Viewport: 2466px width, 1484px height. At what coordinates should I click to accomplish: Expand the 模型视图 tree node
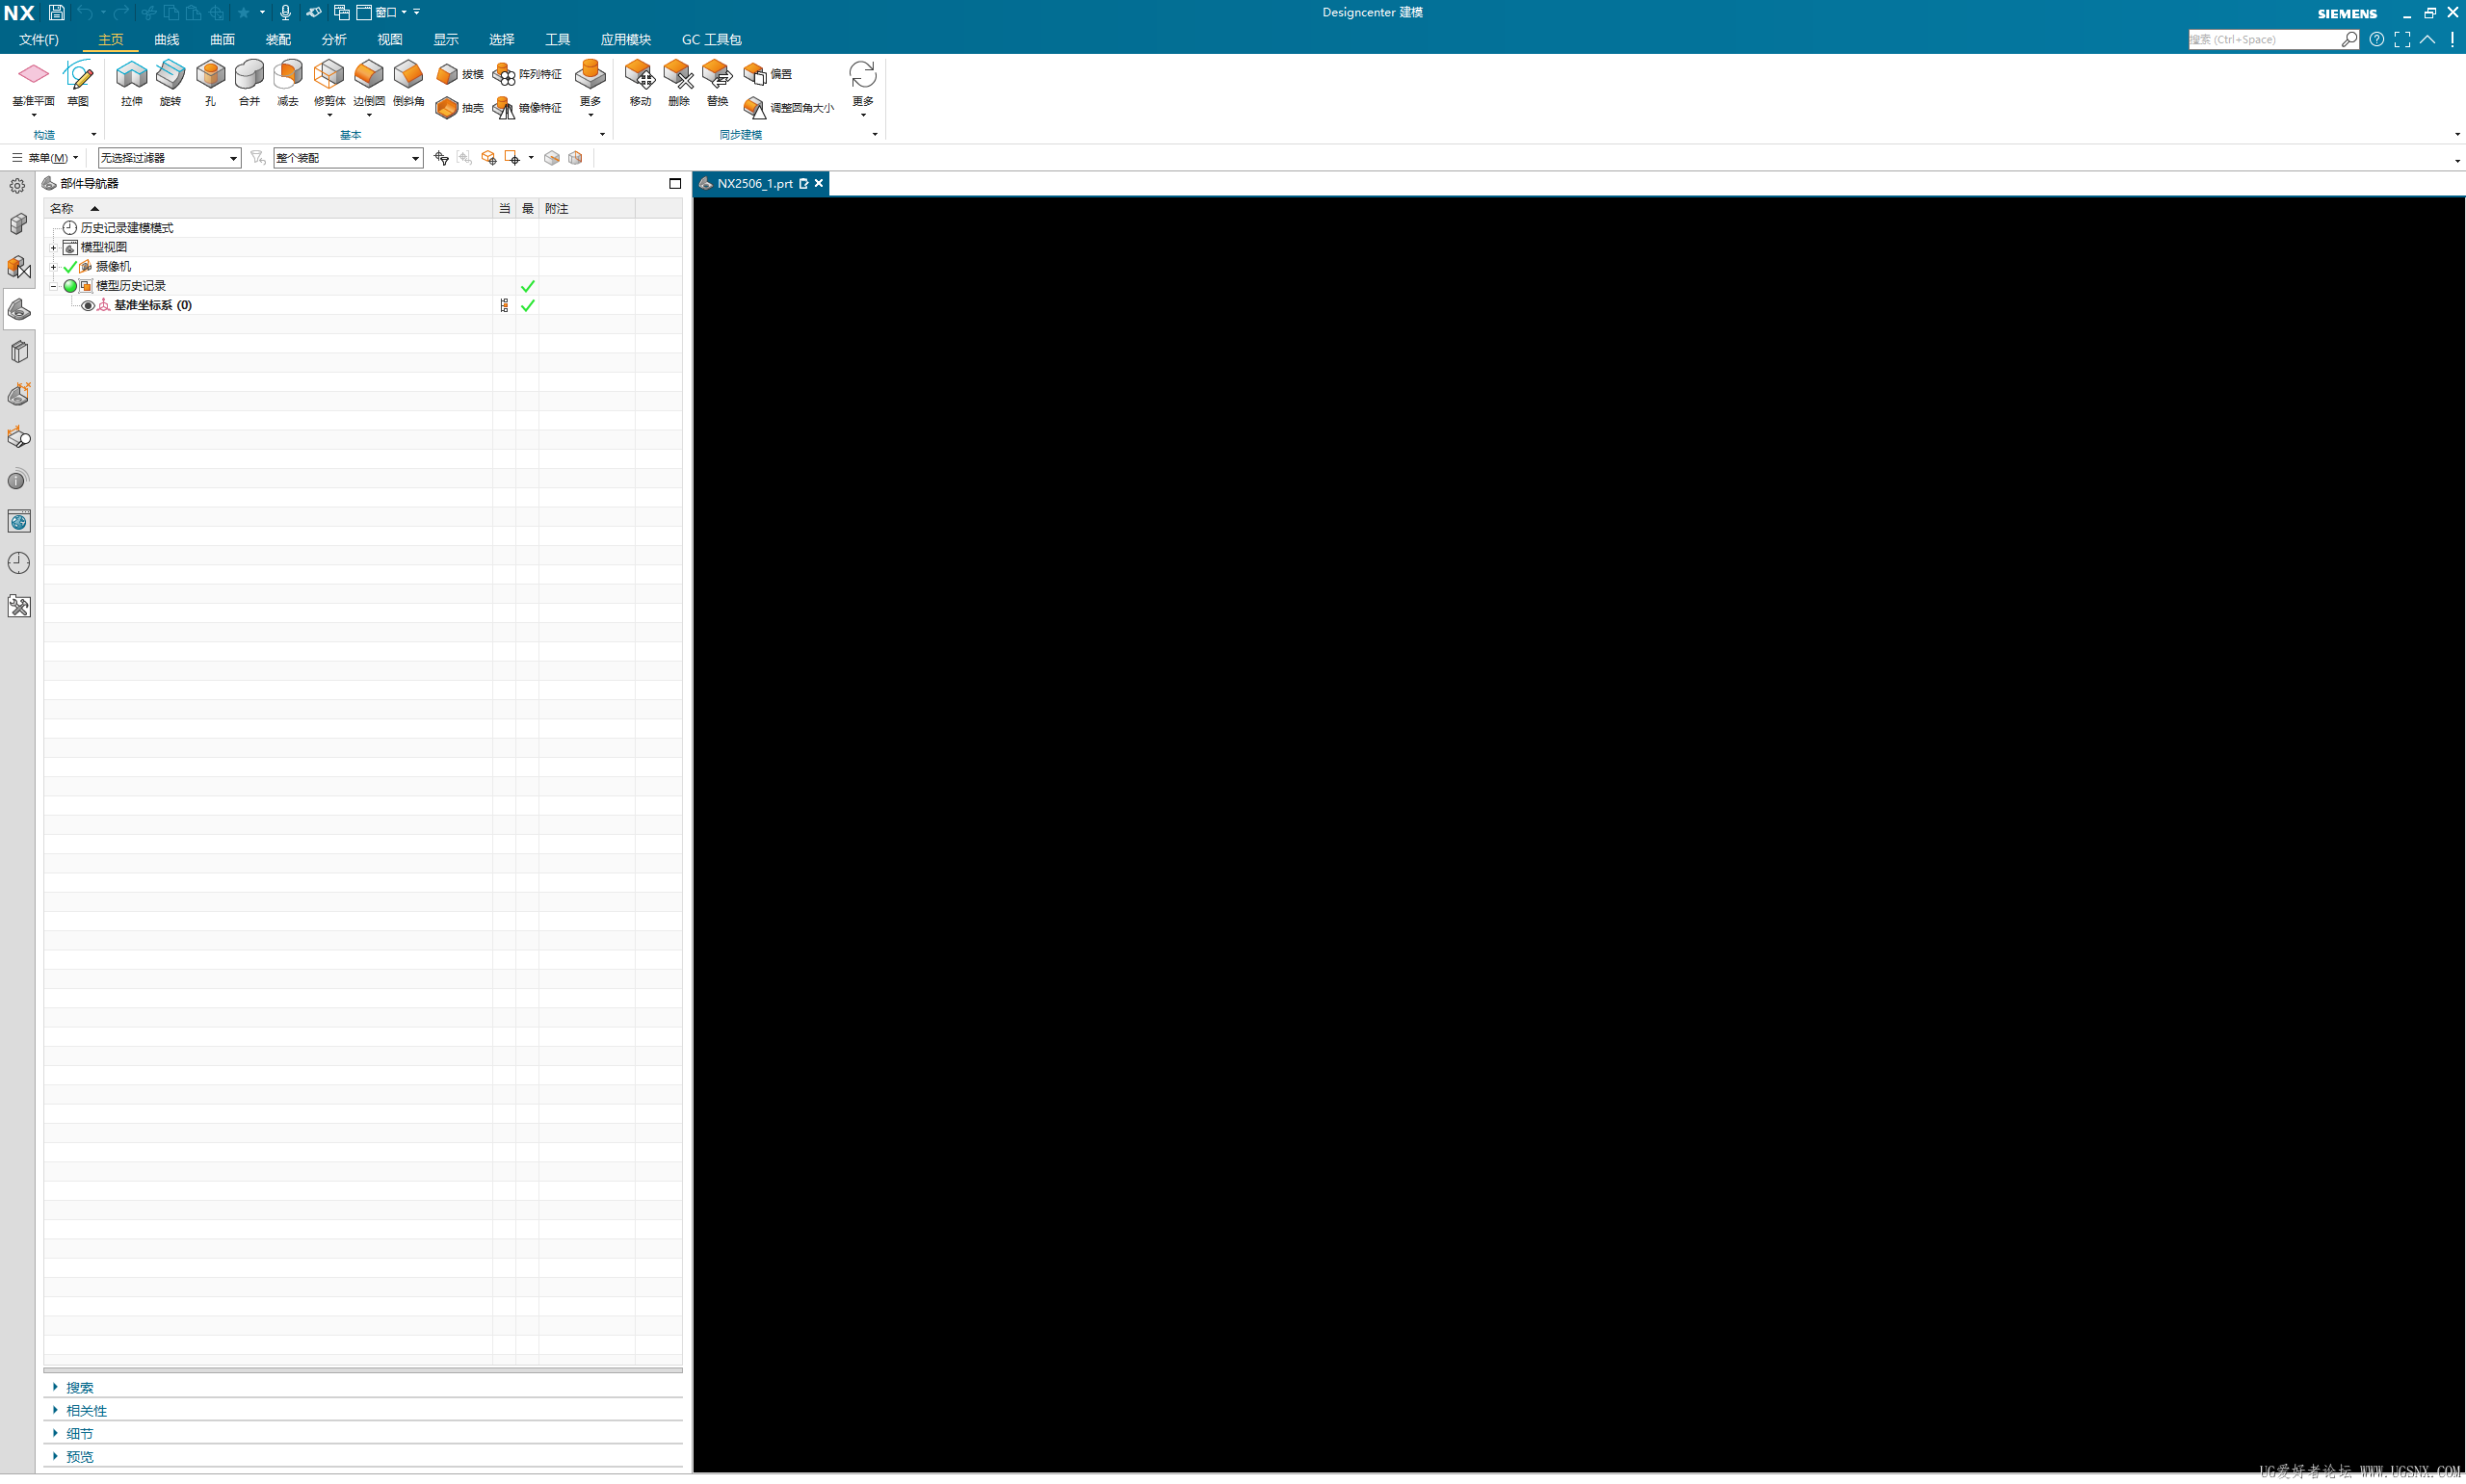point(54,247)
